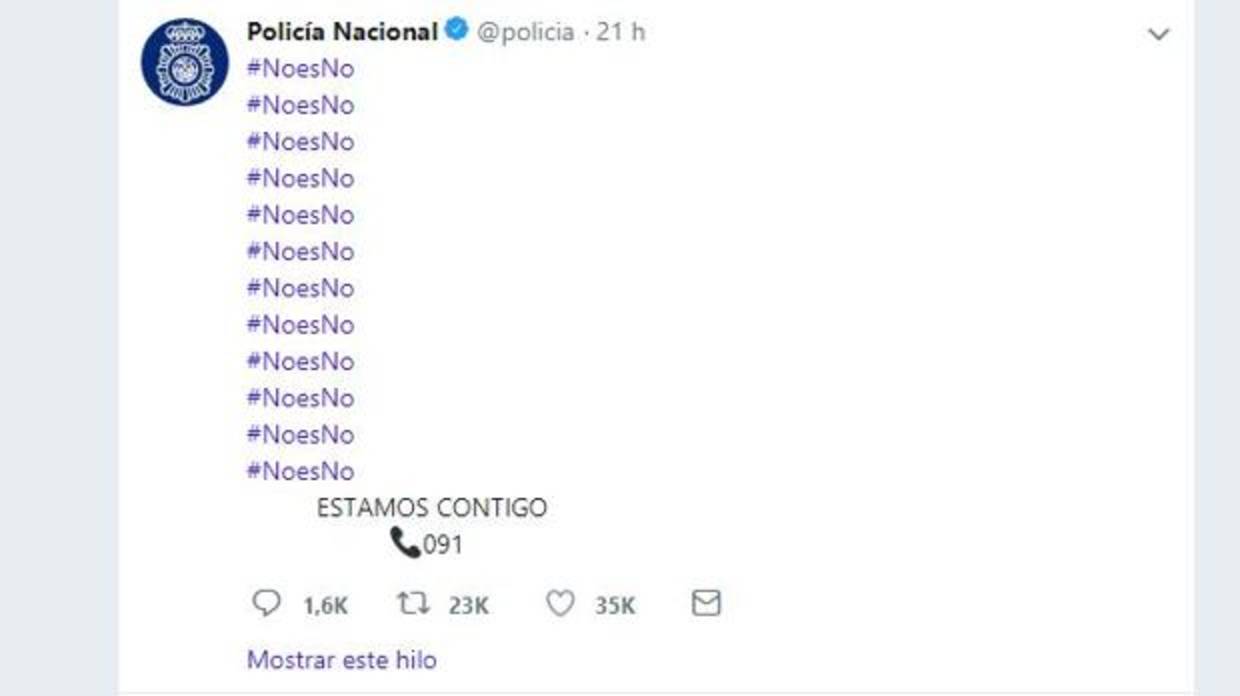This screenshot has width=1240, height=696.
Task: Click the 21 h timestamp
Action: (x=621, y=32)
